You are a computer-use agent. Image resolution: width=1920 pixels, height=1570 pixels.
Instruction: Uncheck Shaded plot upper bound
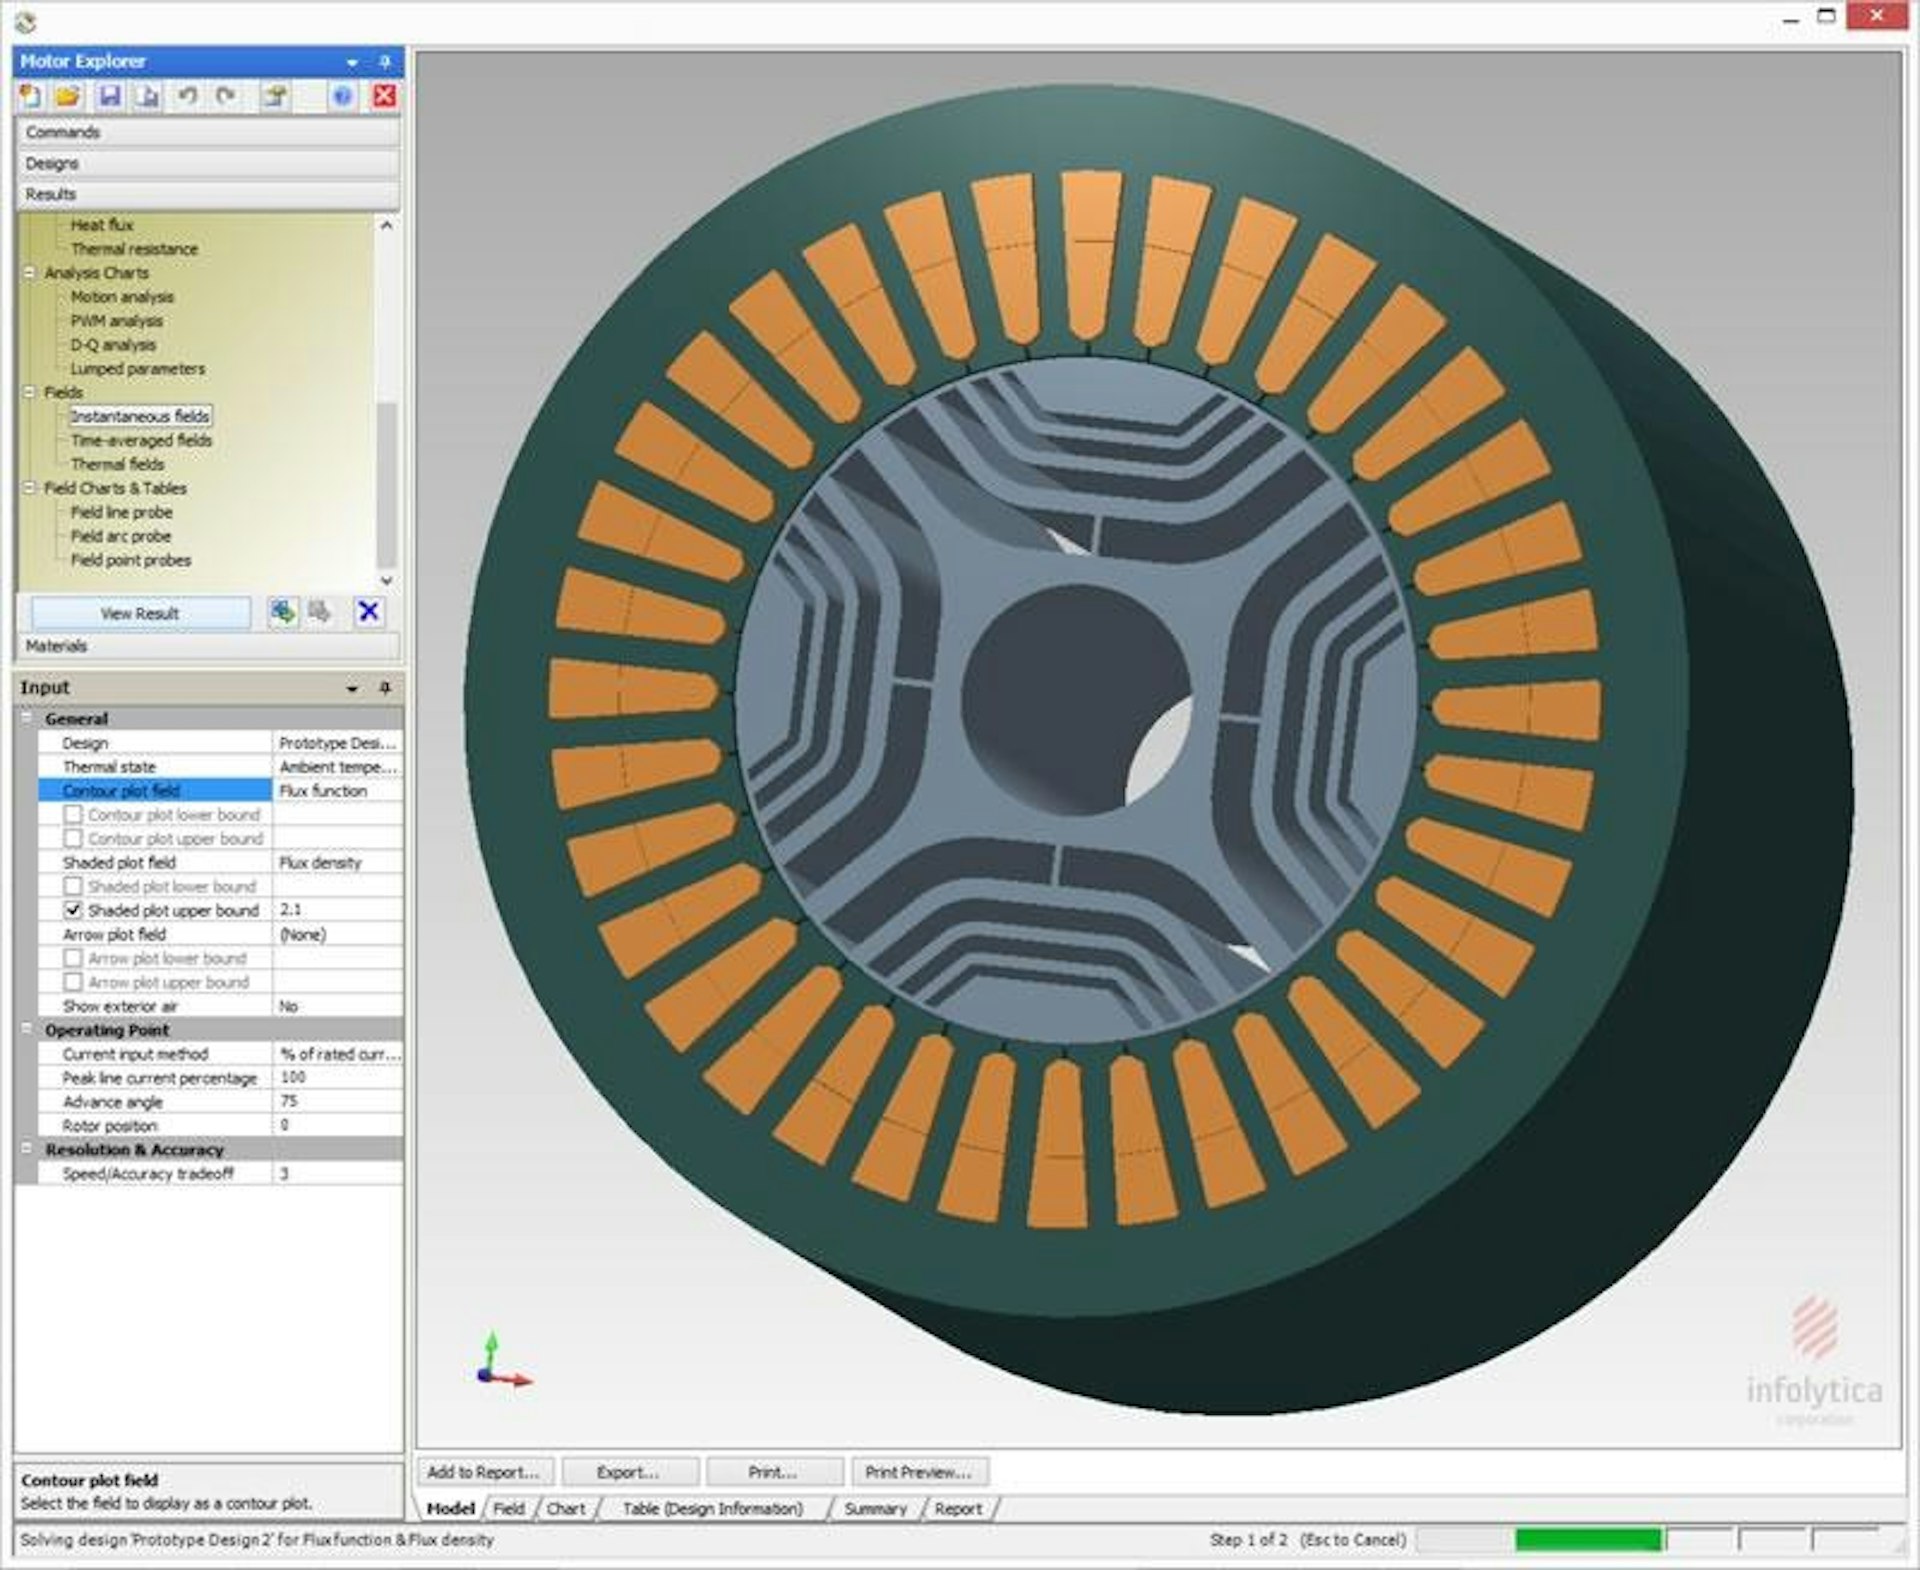click(x=73, y=911)
